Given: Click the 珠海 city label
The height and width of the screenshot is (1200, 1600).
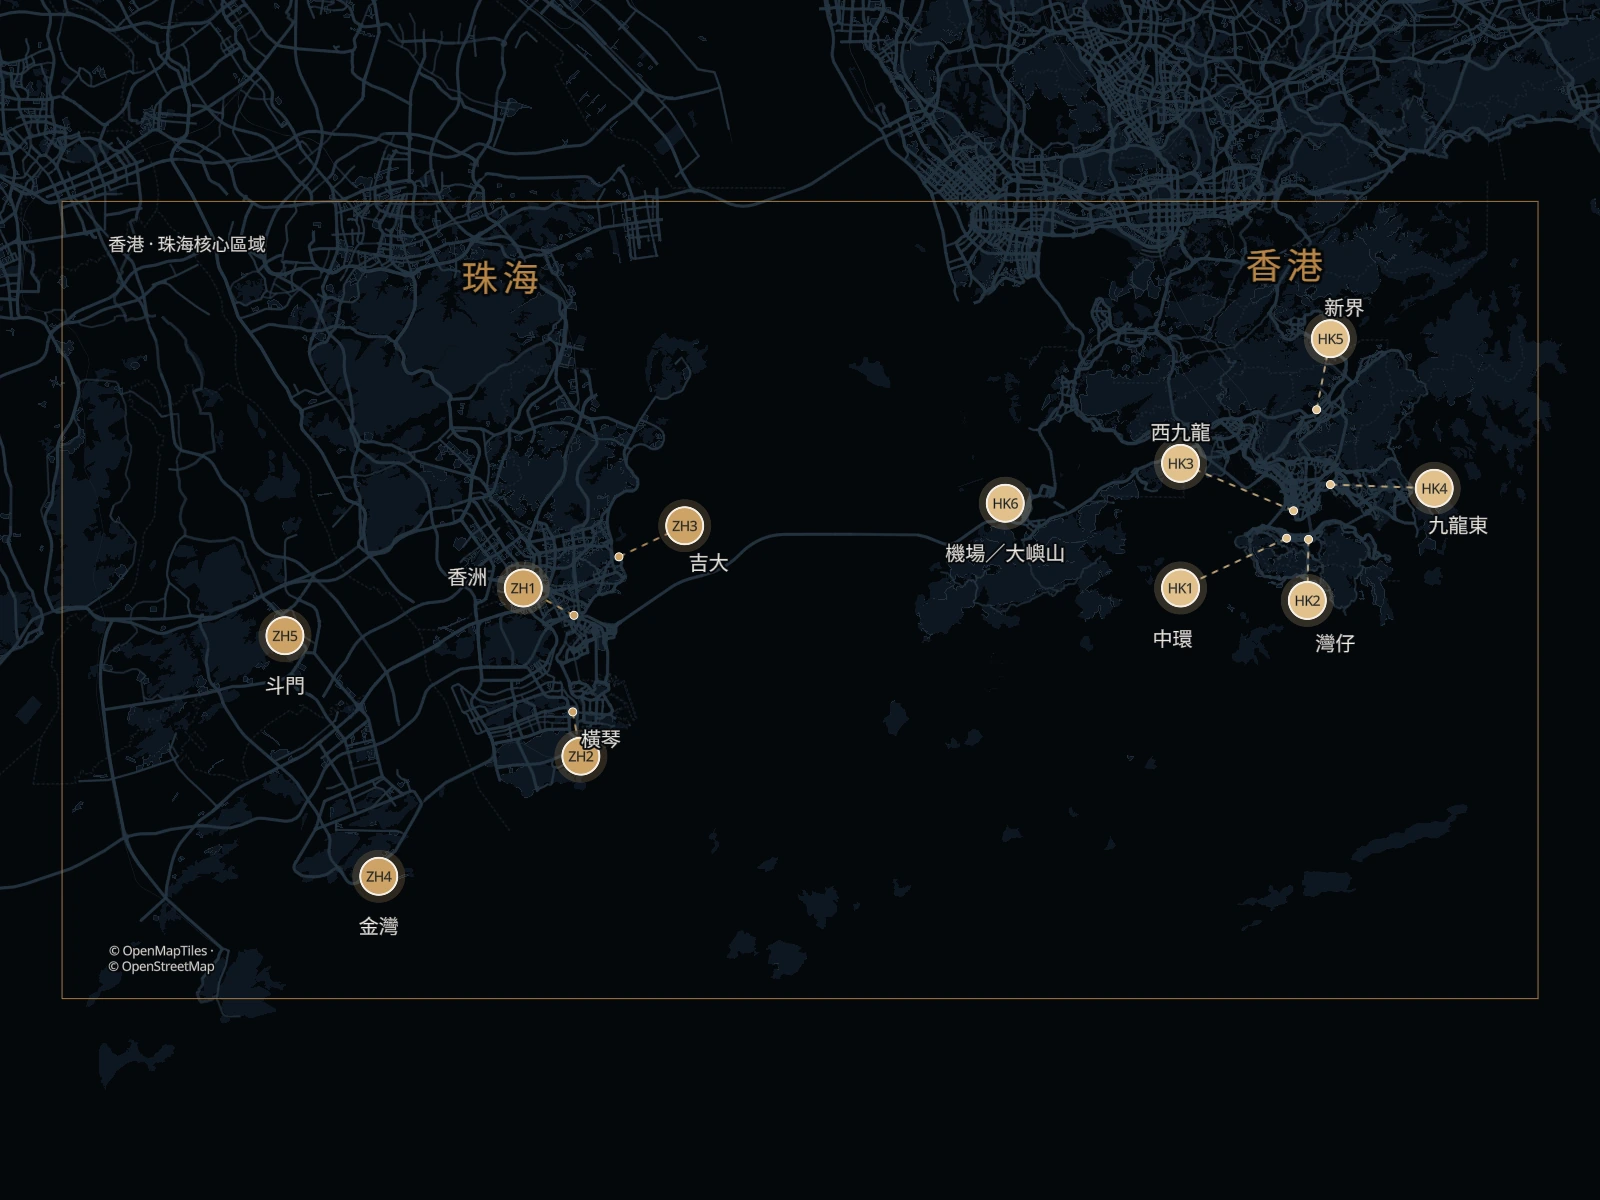Looking at the screenshot, I should click(x=501, y=278).
